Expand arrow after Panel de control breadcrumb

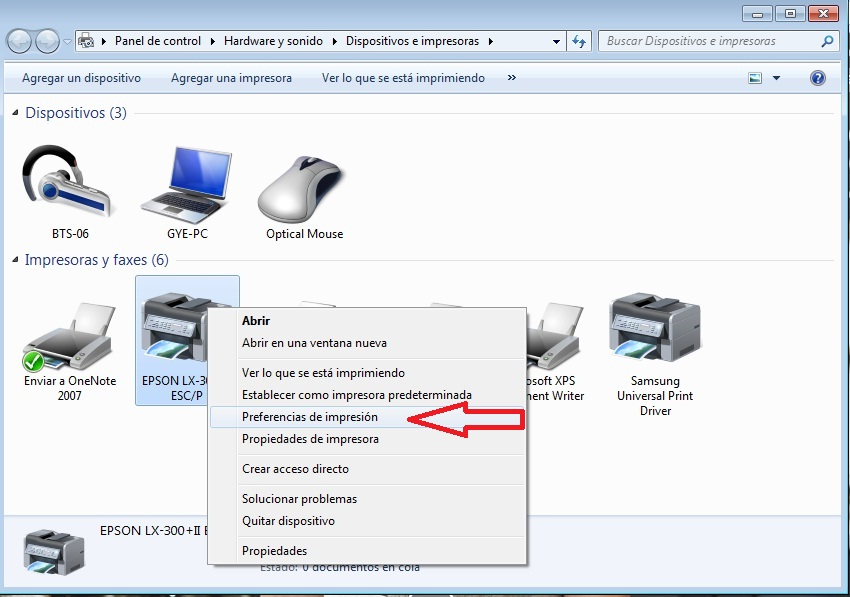tap(212, 41)
